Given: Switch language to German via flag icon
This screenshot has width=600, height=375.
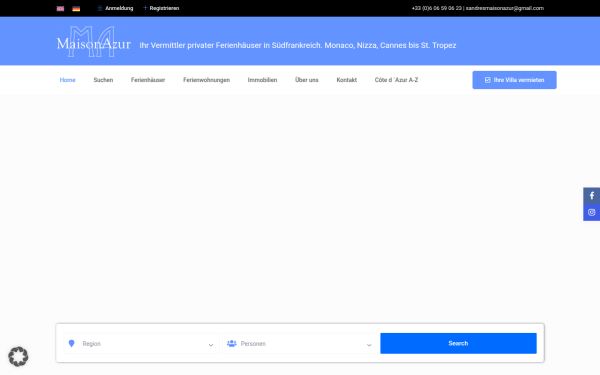Looking at the screenshot, I should (x=76, y=8).
